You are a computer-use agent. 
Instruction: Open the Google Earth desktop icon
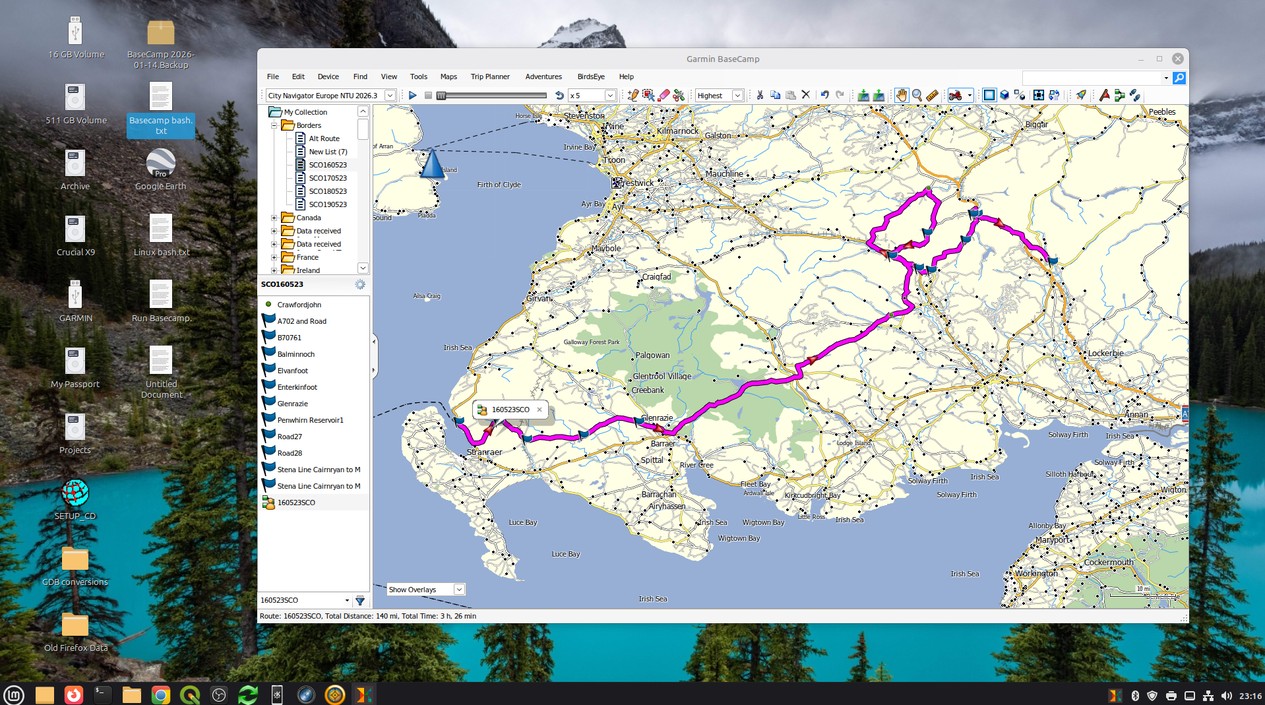point(160,170)
